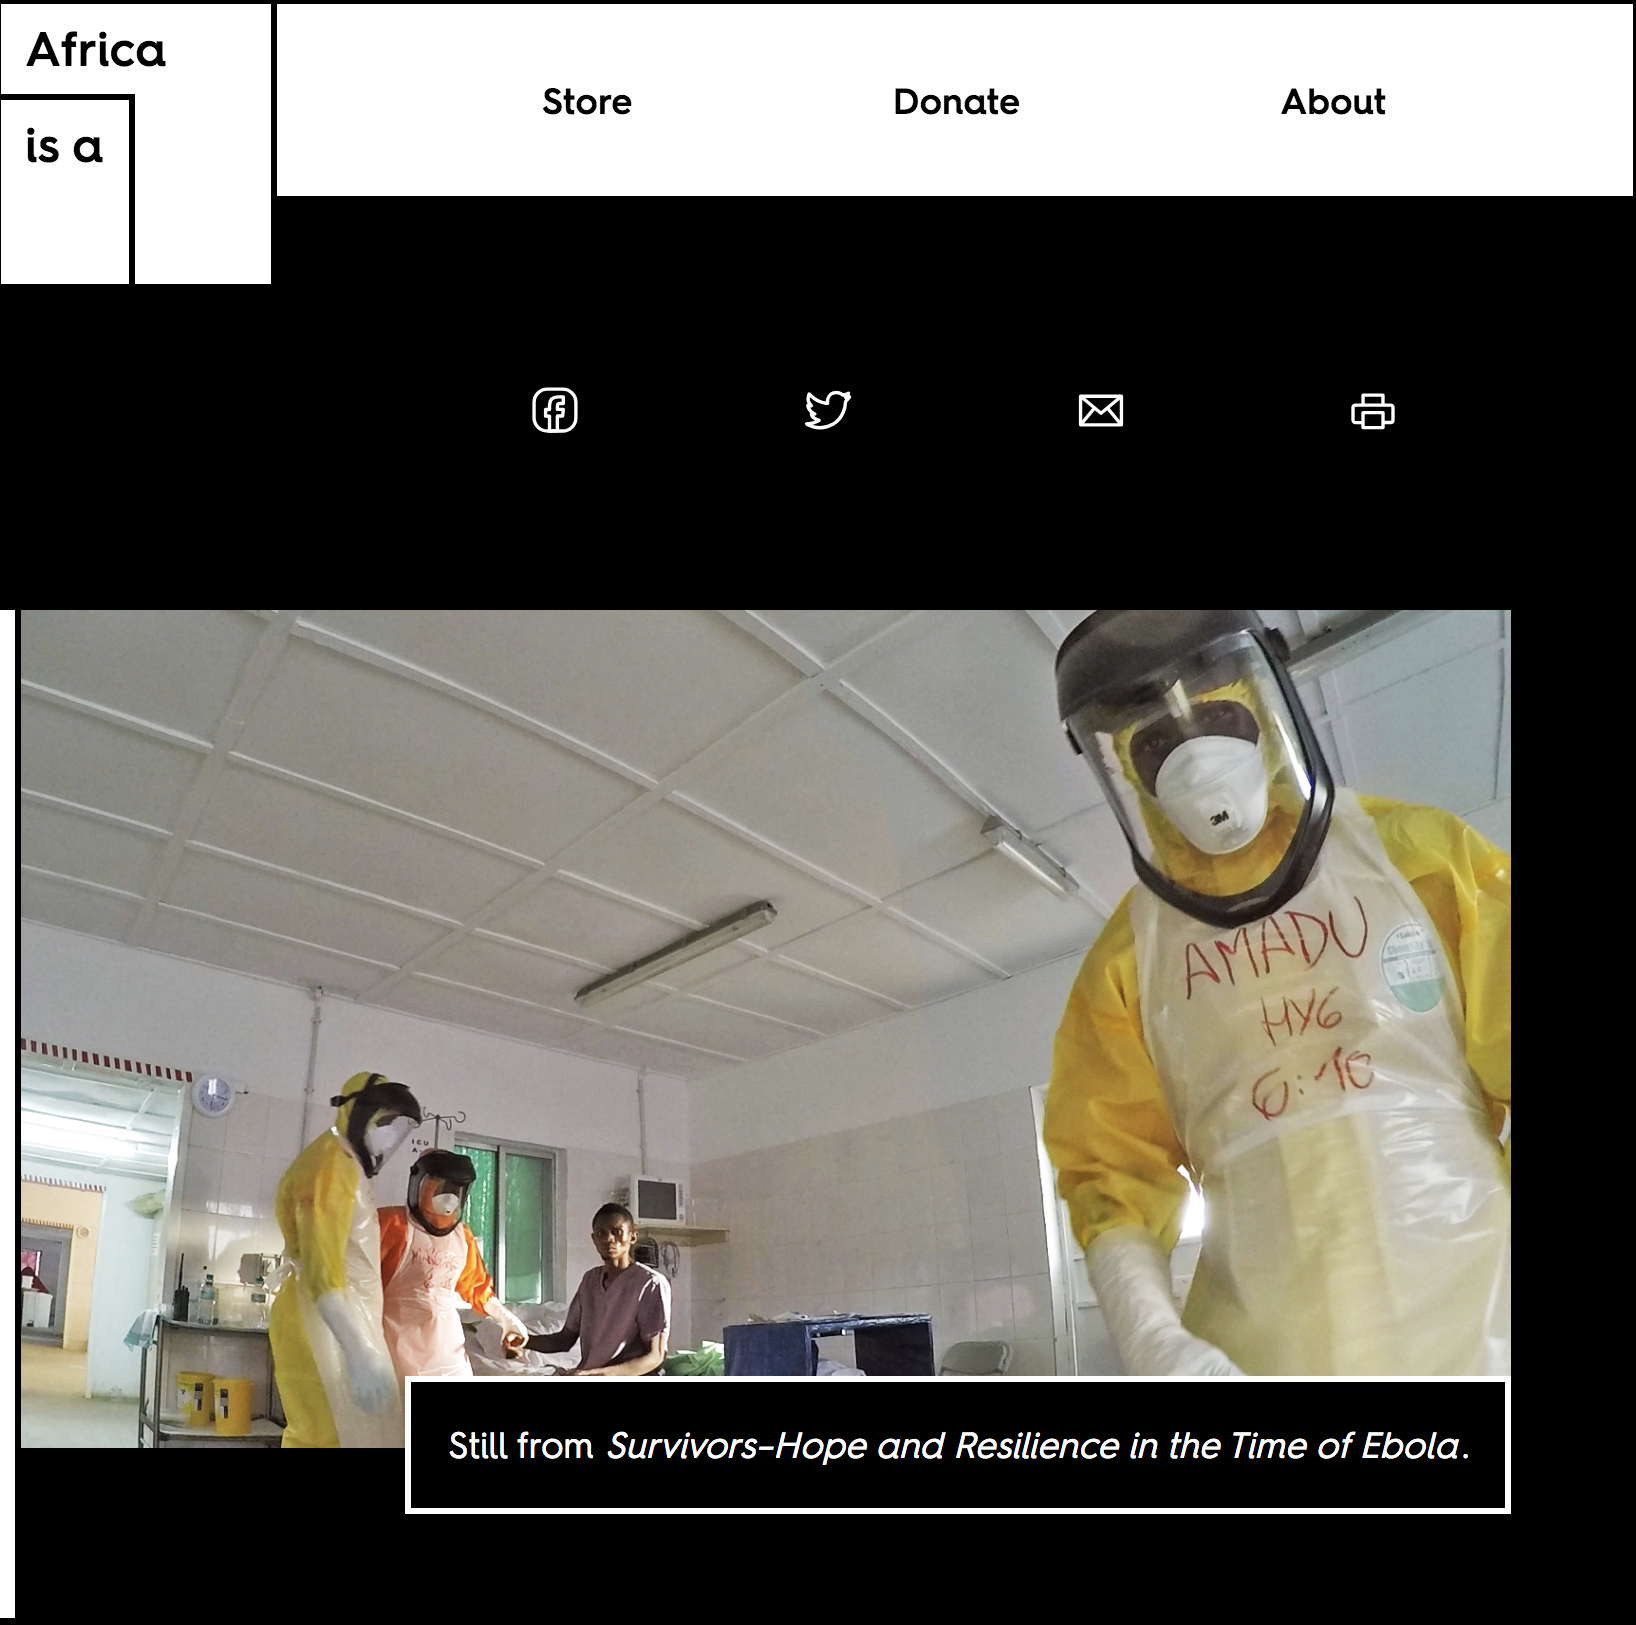Screen dimensions: 1636x1625
Task: Share article on Facebook icon
Action: (555, 410)
